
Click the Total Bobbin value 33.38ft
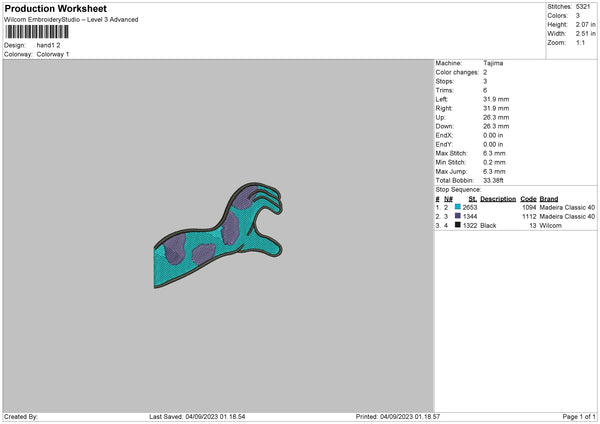click(493, 180)
